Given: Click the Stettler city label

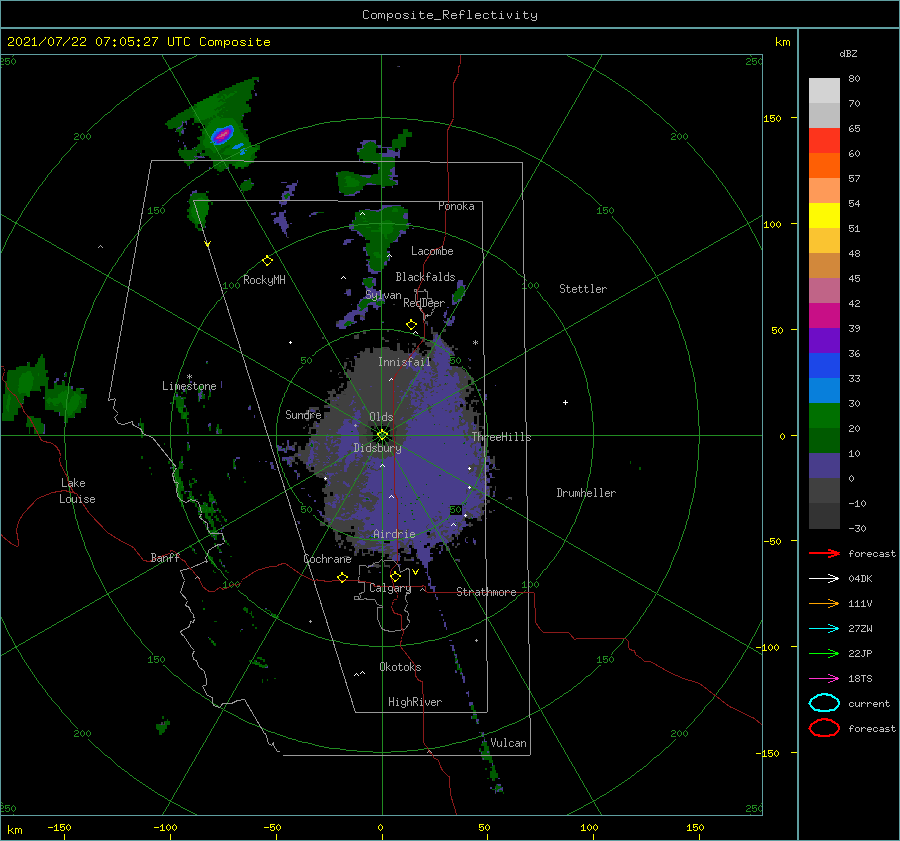Looking at the screenshot, I should tap(583, 289).
